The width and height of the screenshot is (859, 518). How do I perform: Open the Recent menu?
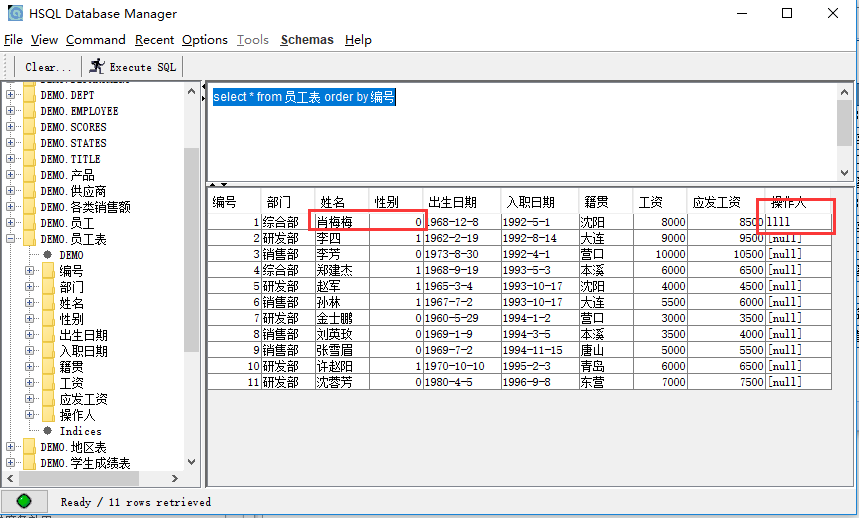(x=154, y=40)
